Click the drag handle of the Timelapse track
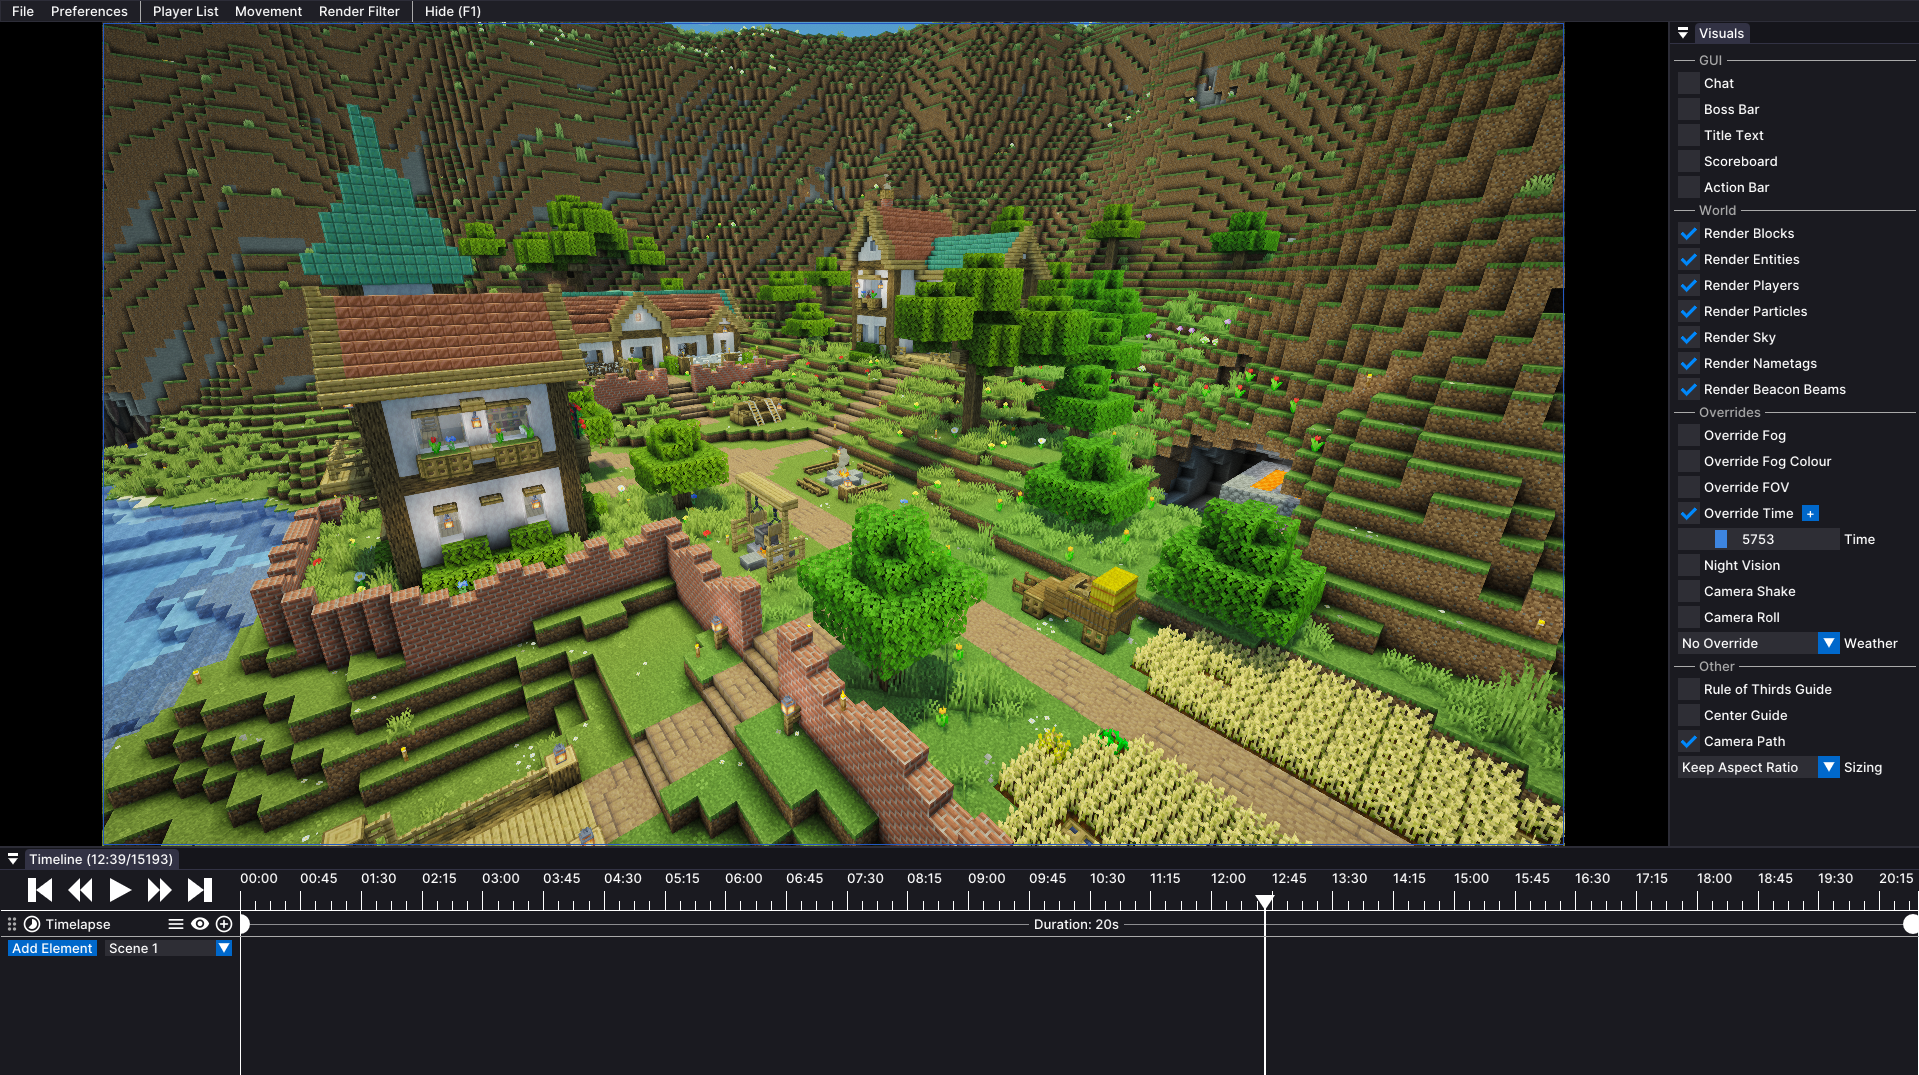The image size is (1919, 1075). [12, 924]
